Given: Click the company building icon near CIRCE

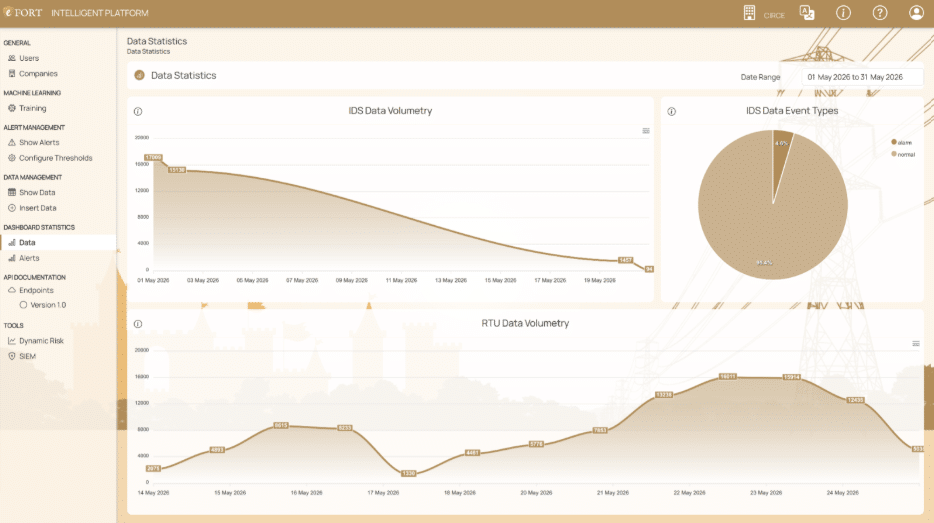Looking at the screenshot, I should tap(749, 13).
